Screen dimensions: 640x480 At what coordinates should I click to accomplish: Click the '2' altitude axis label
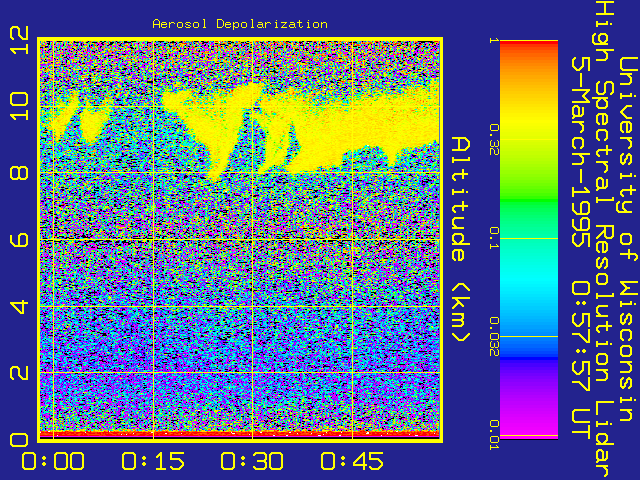(19, 373)
